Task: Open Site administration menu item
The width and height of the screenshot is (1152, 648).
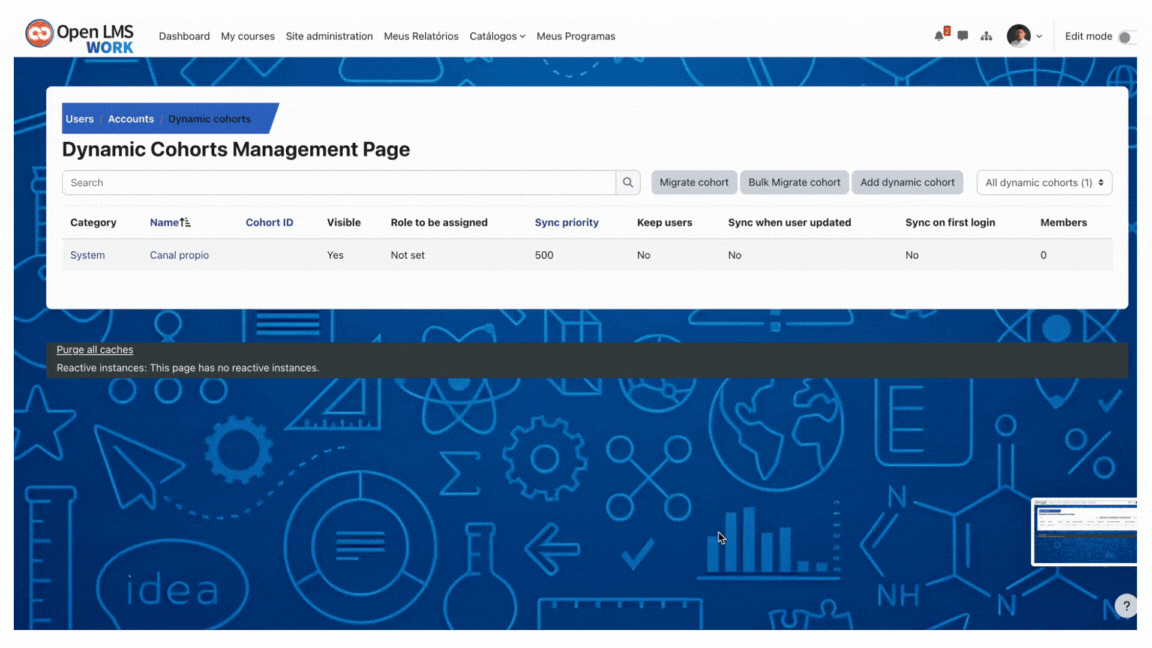Action: pos(329,36)
